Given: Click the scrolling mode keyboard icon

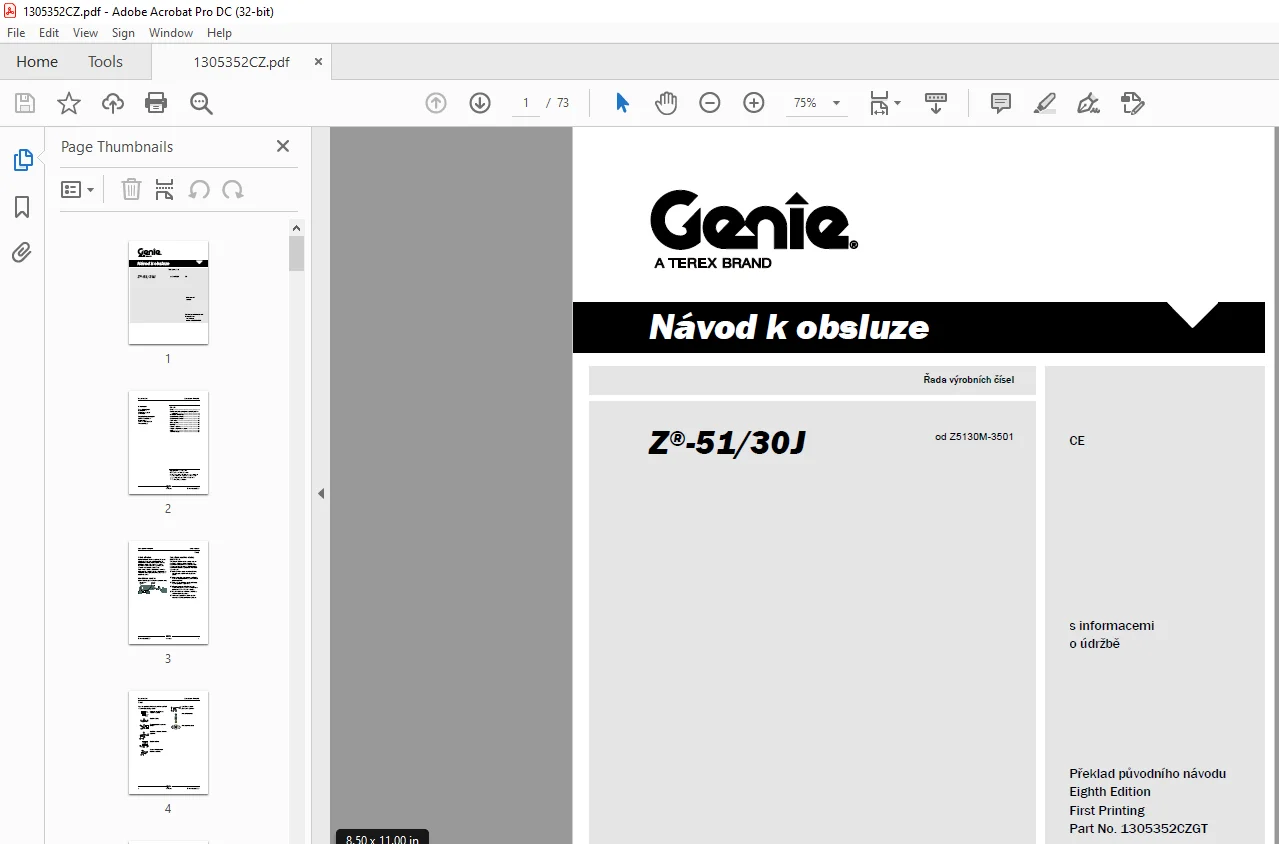Looking at the screenshot, I should pyautogui.click(x=936, y=103).
